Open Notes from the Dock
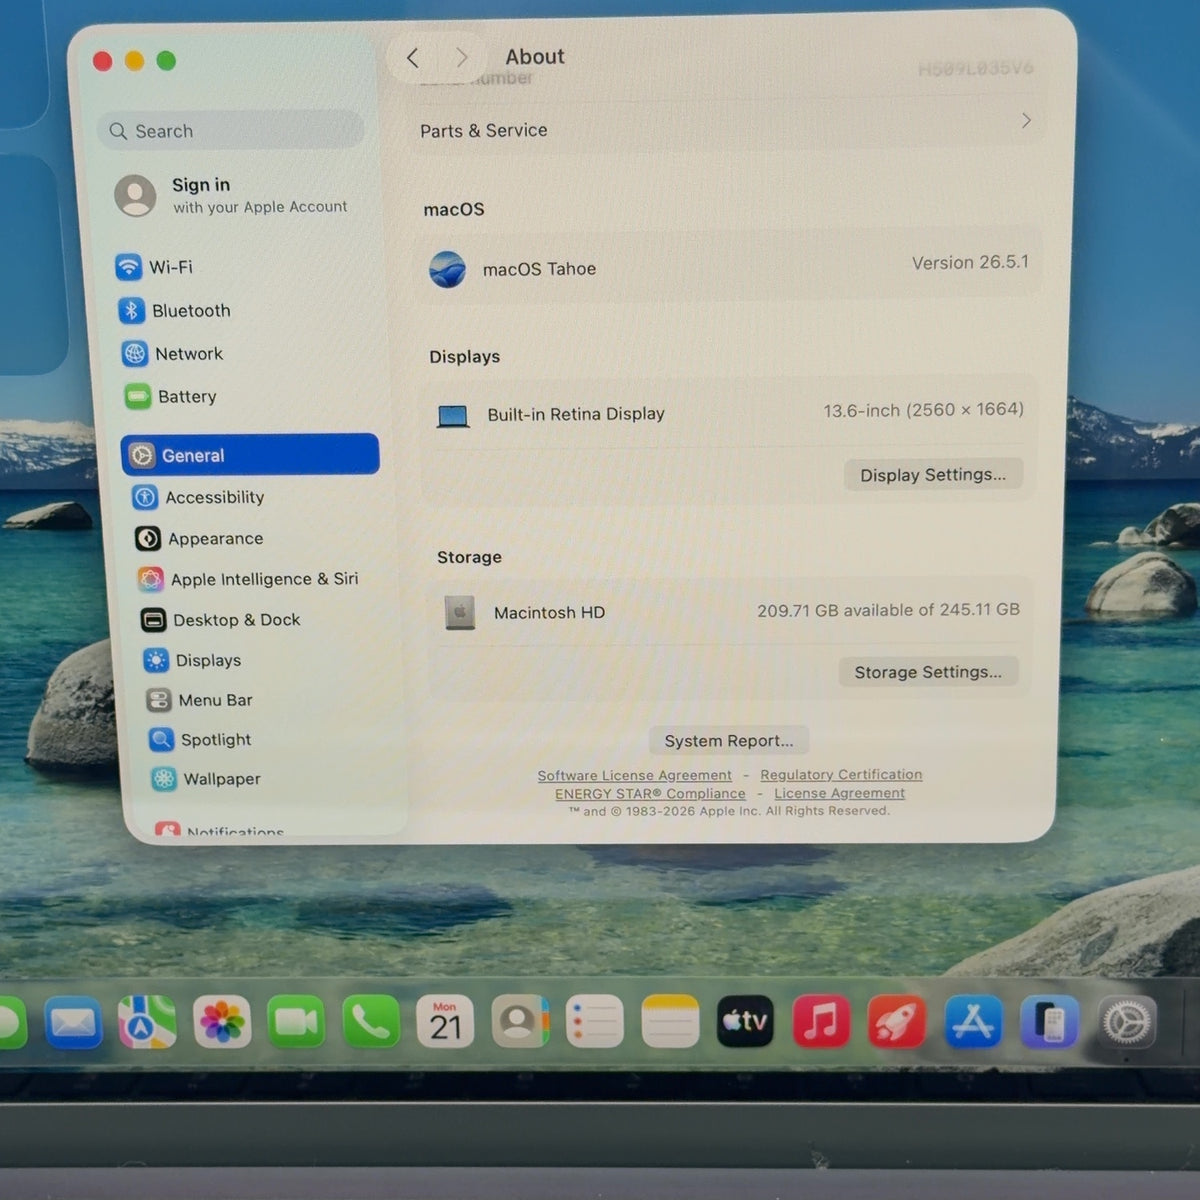The image size is (1200, 1200). point(670,1022)
